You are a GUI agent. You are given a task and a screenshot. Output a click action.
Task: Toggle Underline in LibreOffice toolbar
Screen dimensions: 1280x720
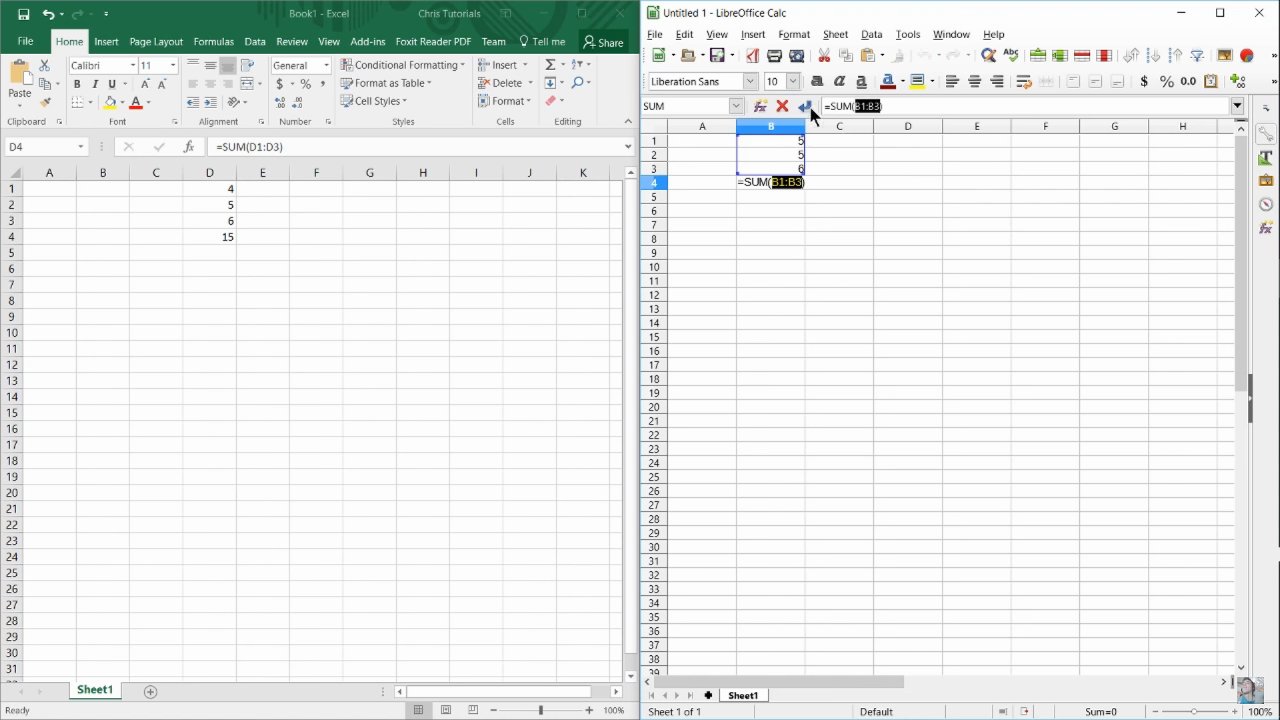(861, 81)
